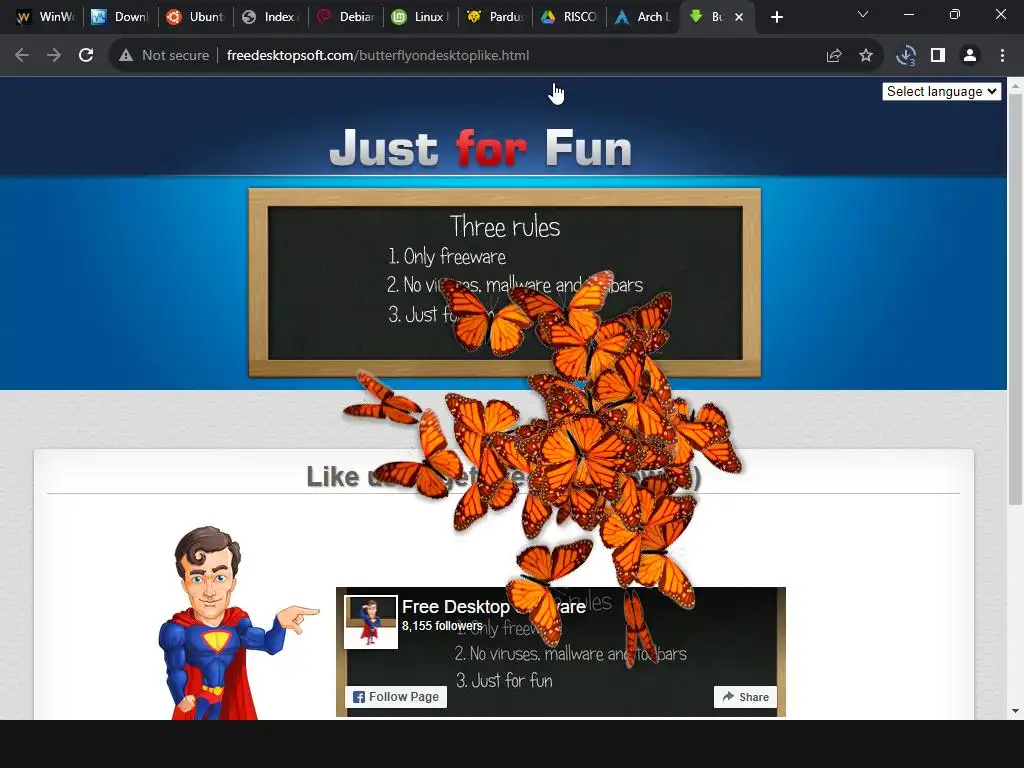Close the active Butterfly tab

click(739, 18)
